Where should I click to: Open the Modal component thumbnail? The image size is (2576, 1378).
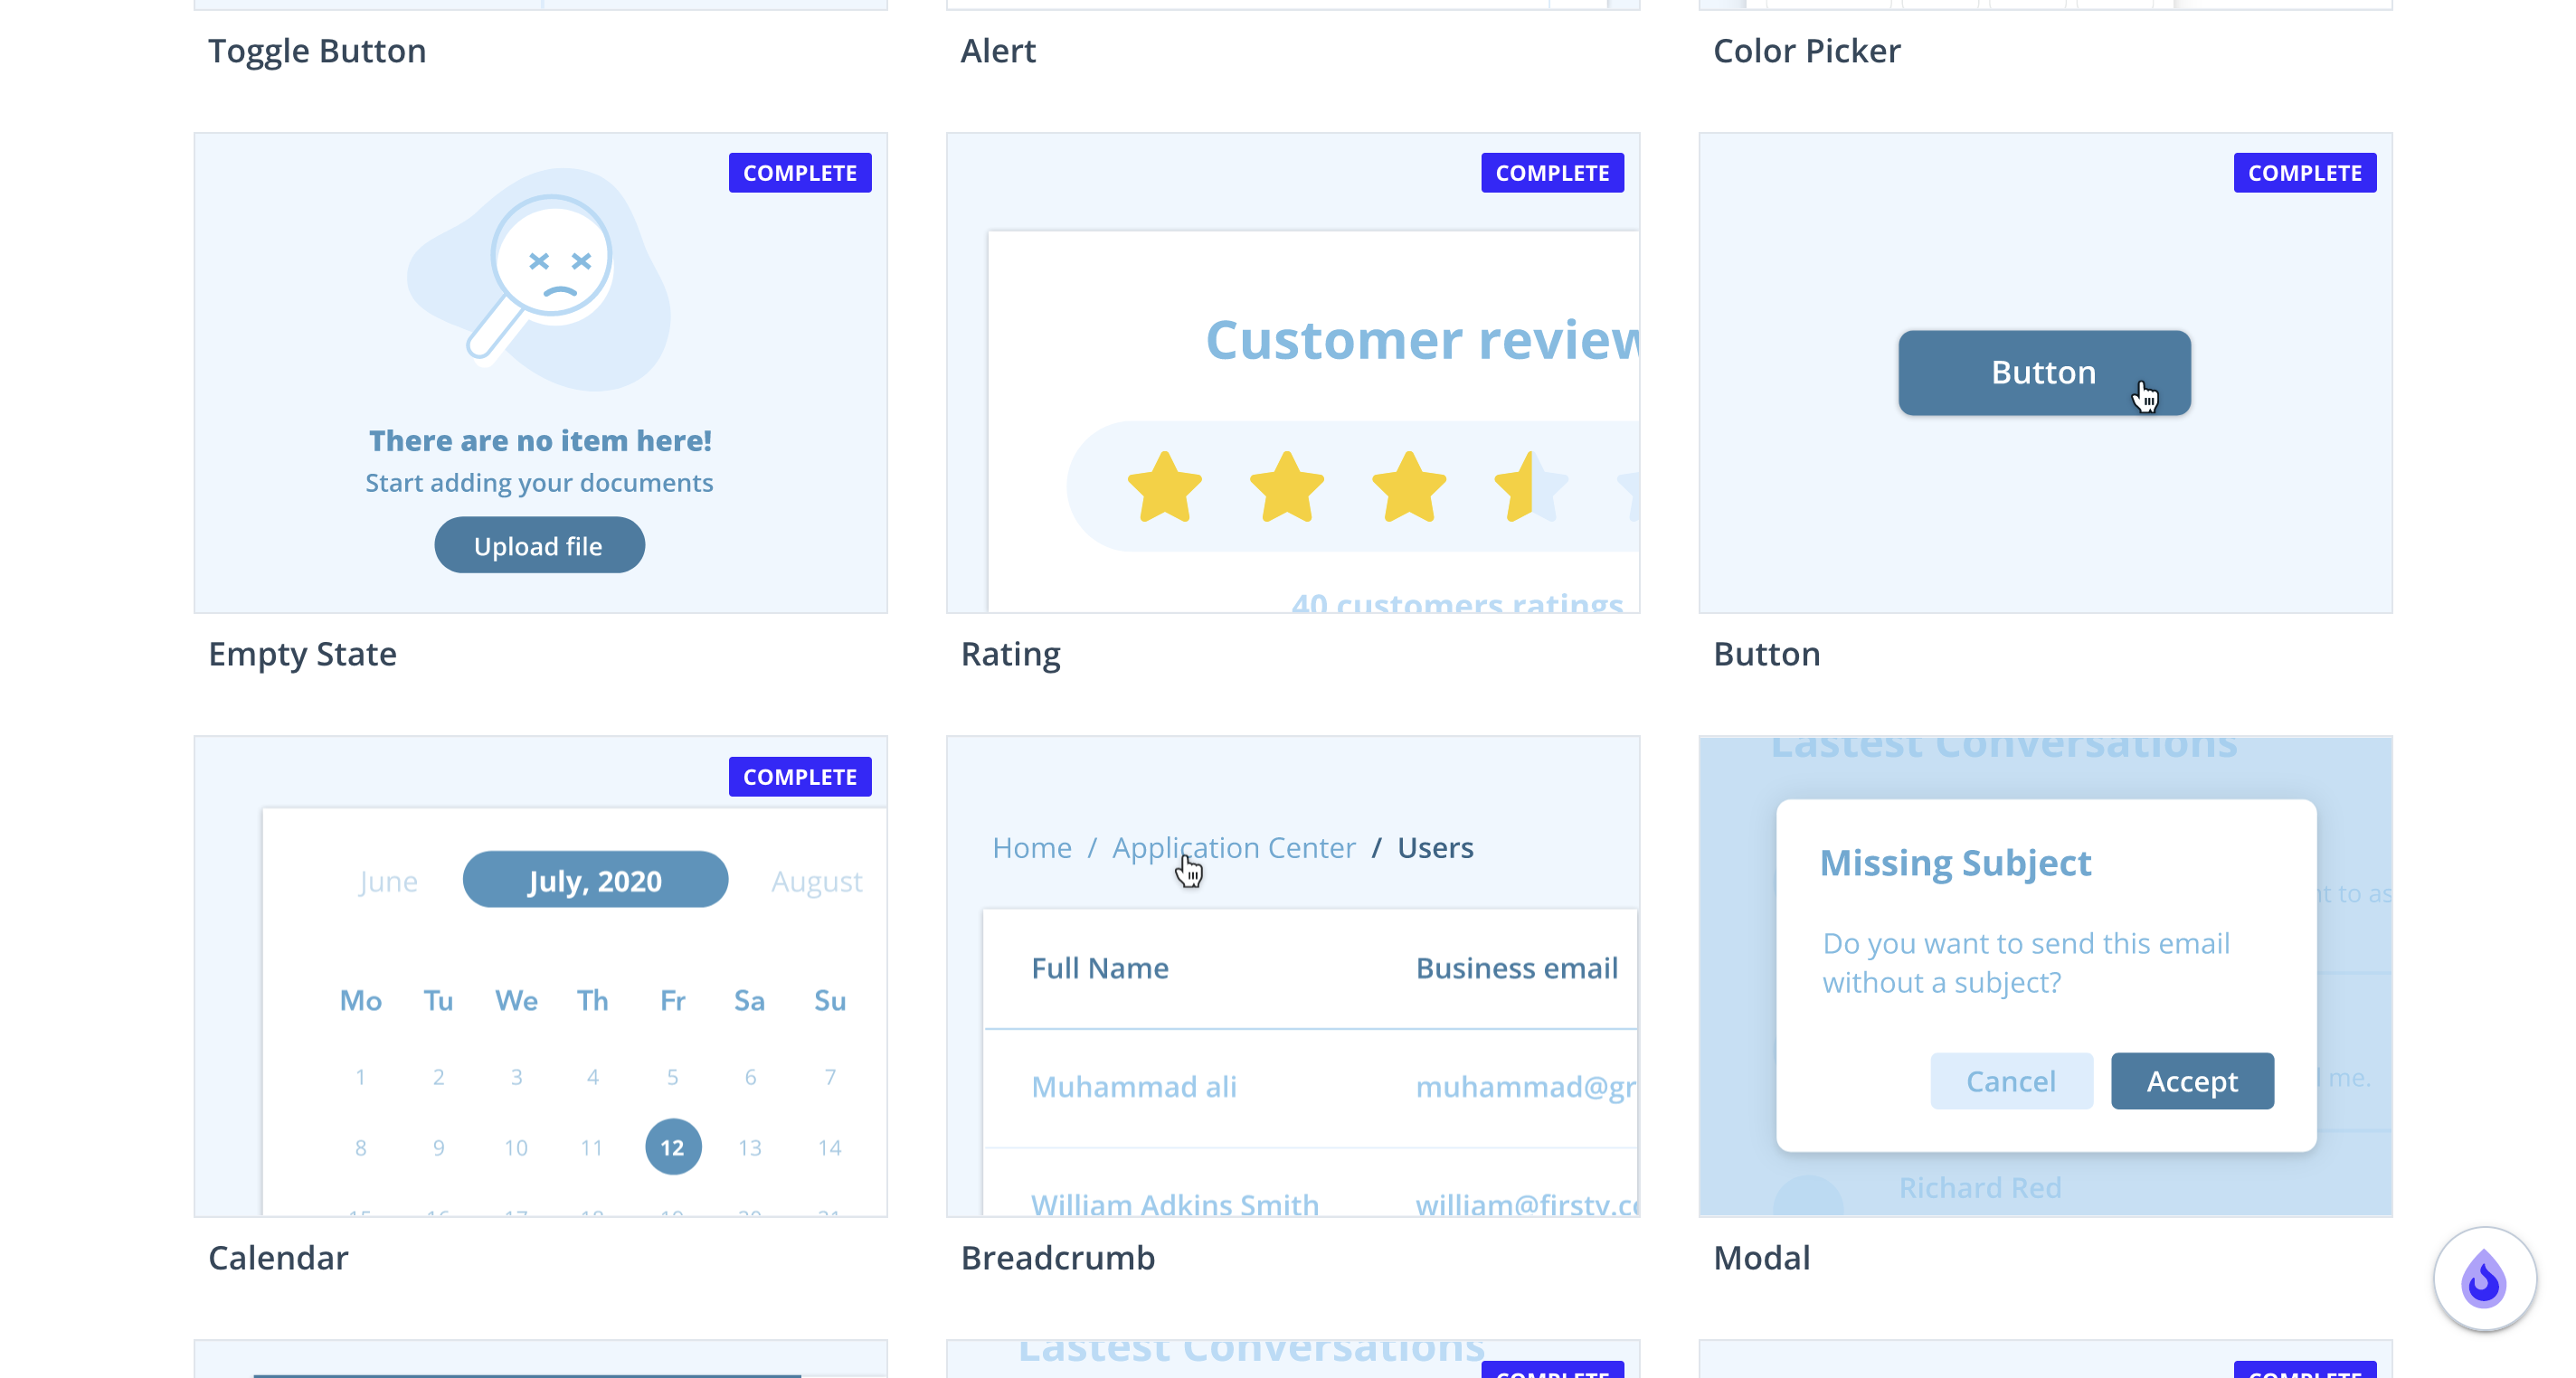2045,976
